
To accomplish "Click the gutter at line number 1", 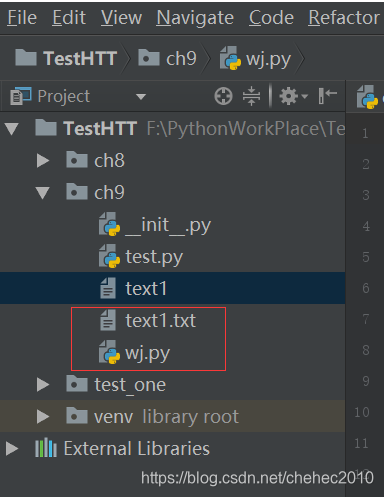I will point(365,133).
